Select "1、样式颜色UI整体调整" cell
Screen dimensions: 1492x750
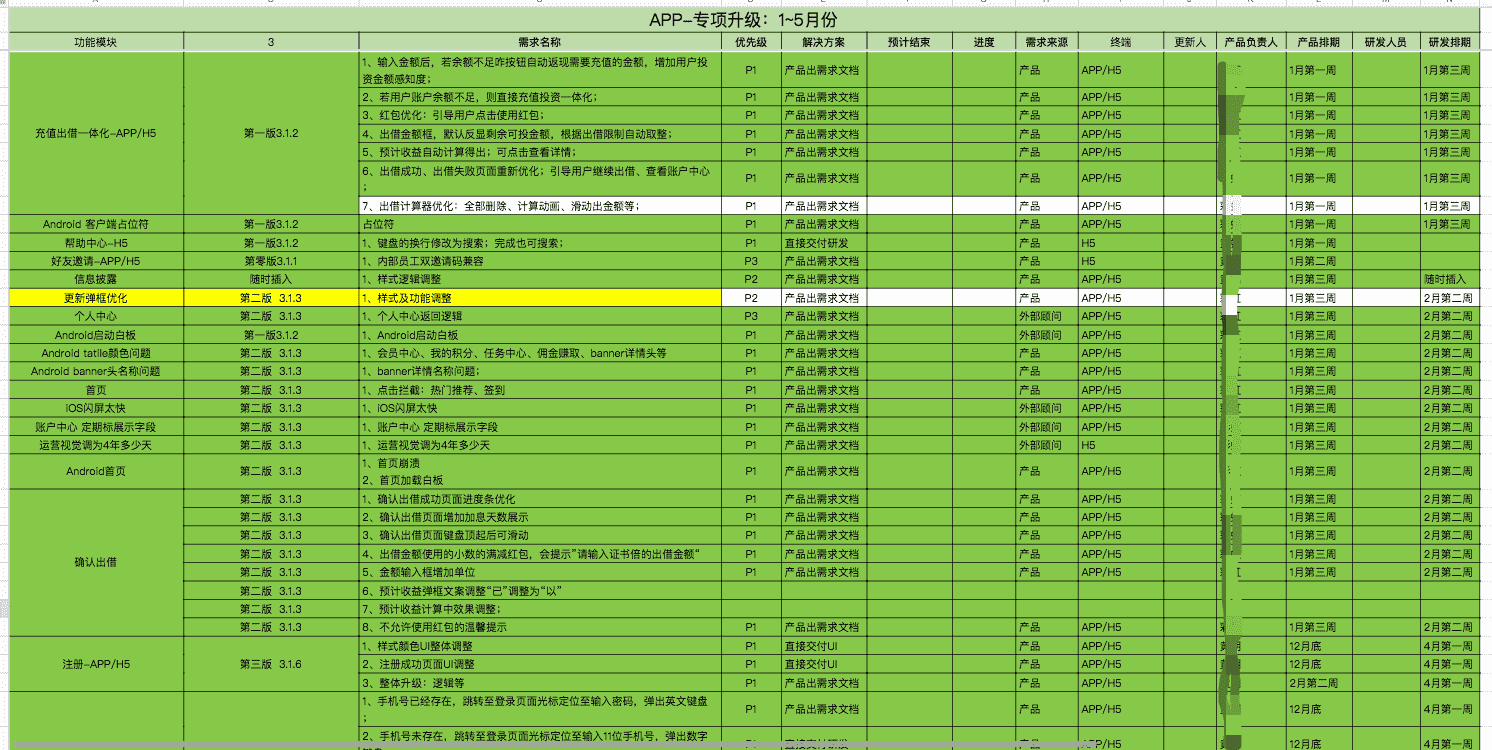click(x=540, y=646)
